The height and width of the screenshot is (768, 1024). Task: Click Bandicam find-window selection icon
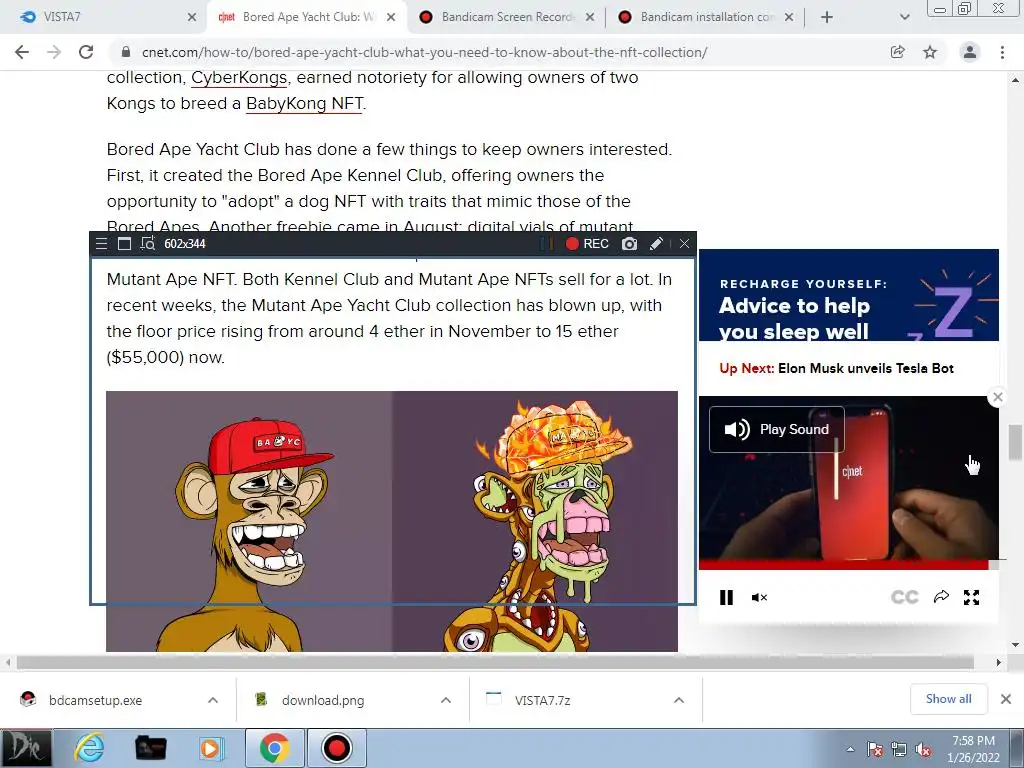coord(148,244)
